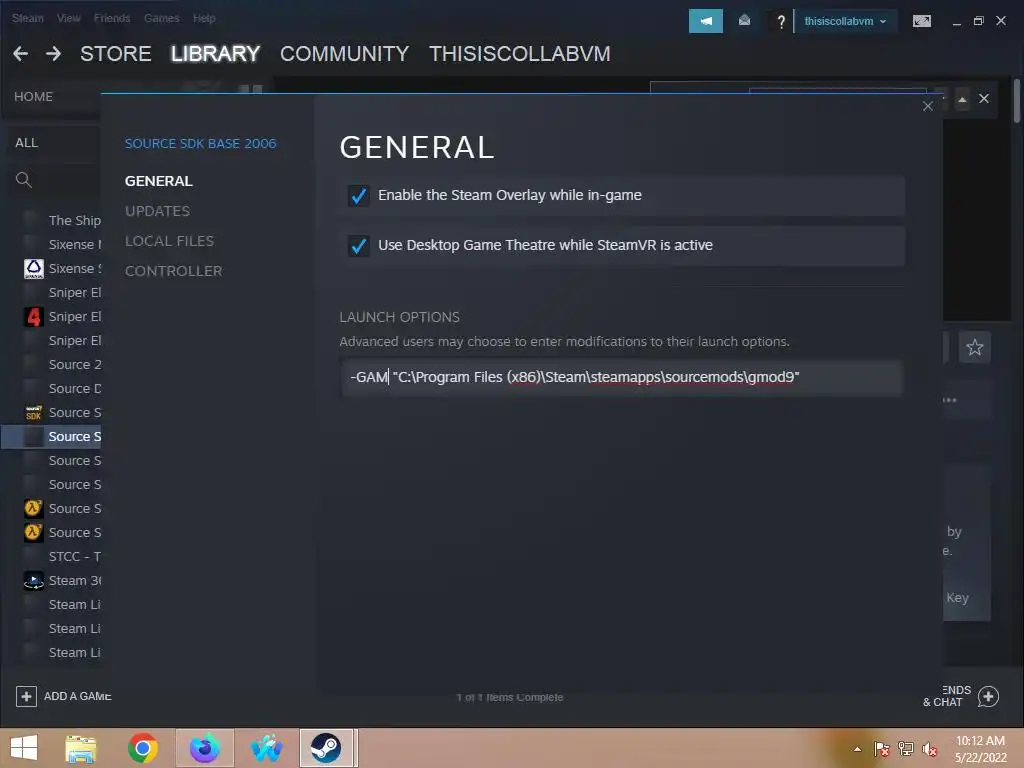This screenshot has height=768, width=1024.
Task: Open the Friends menu
Action: click(112, 18)
